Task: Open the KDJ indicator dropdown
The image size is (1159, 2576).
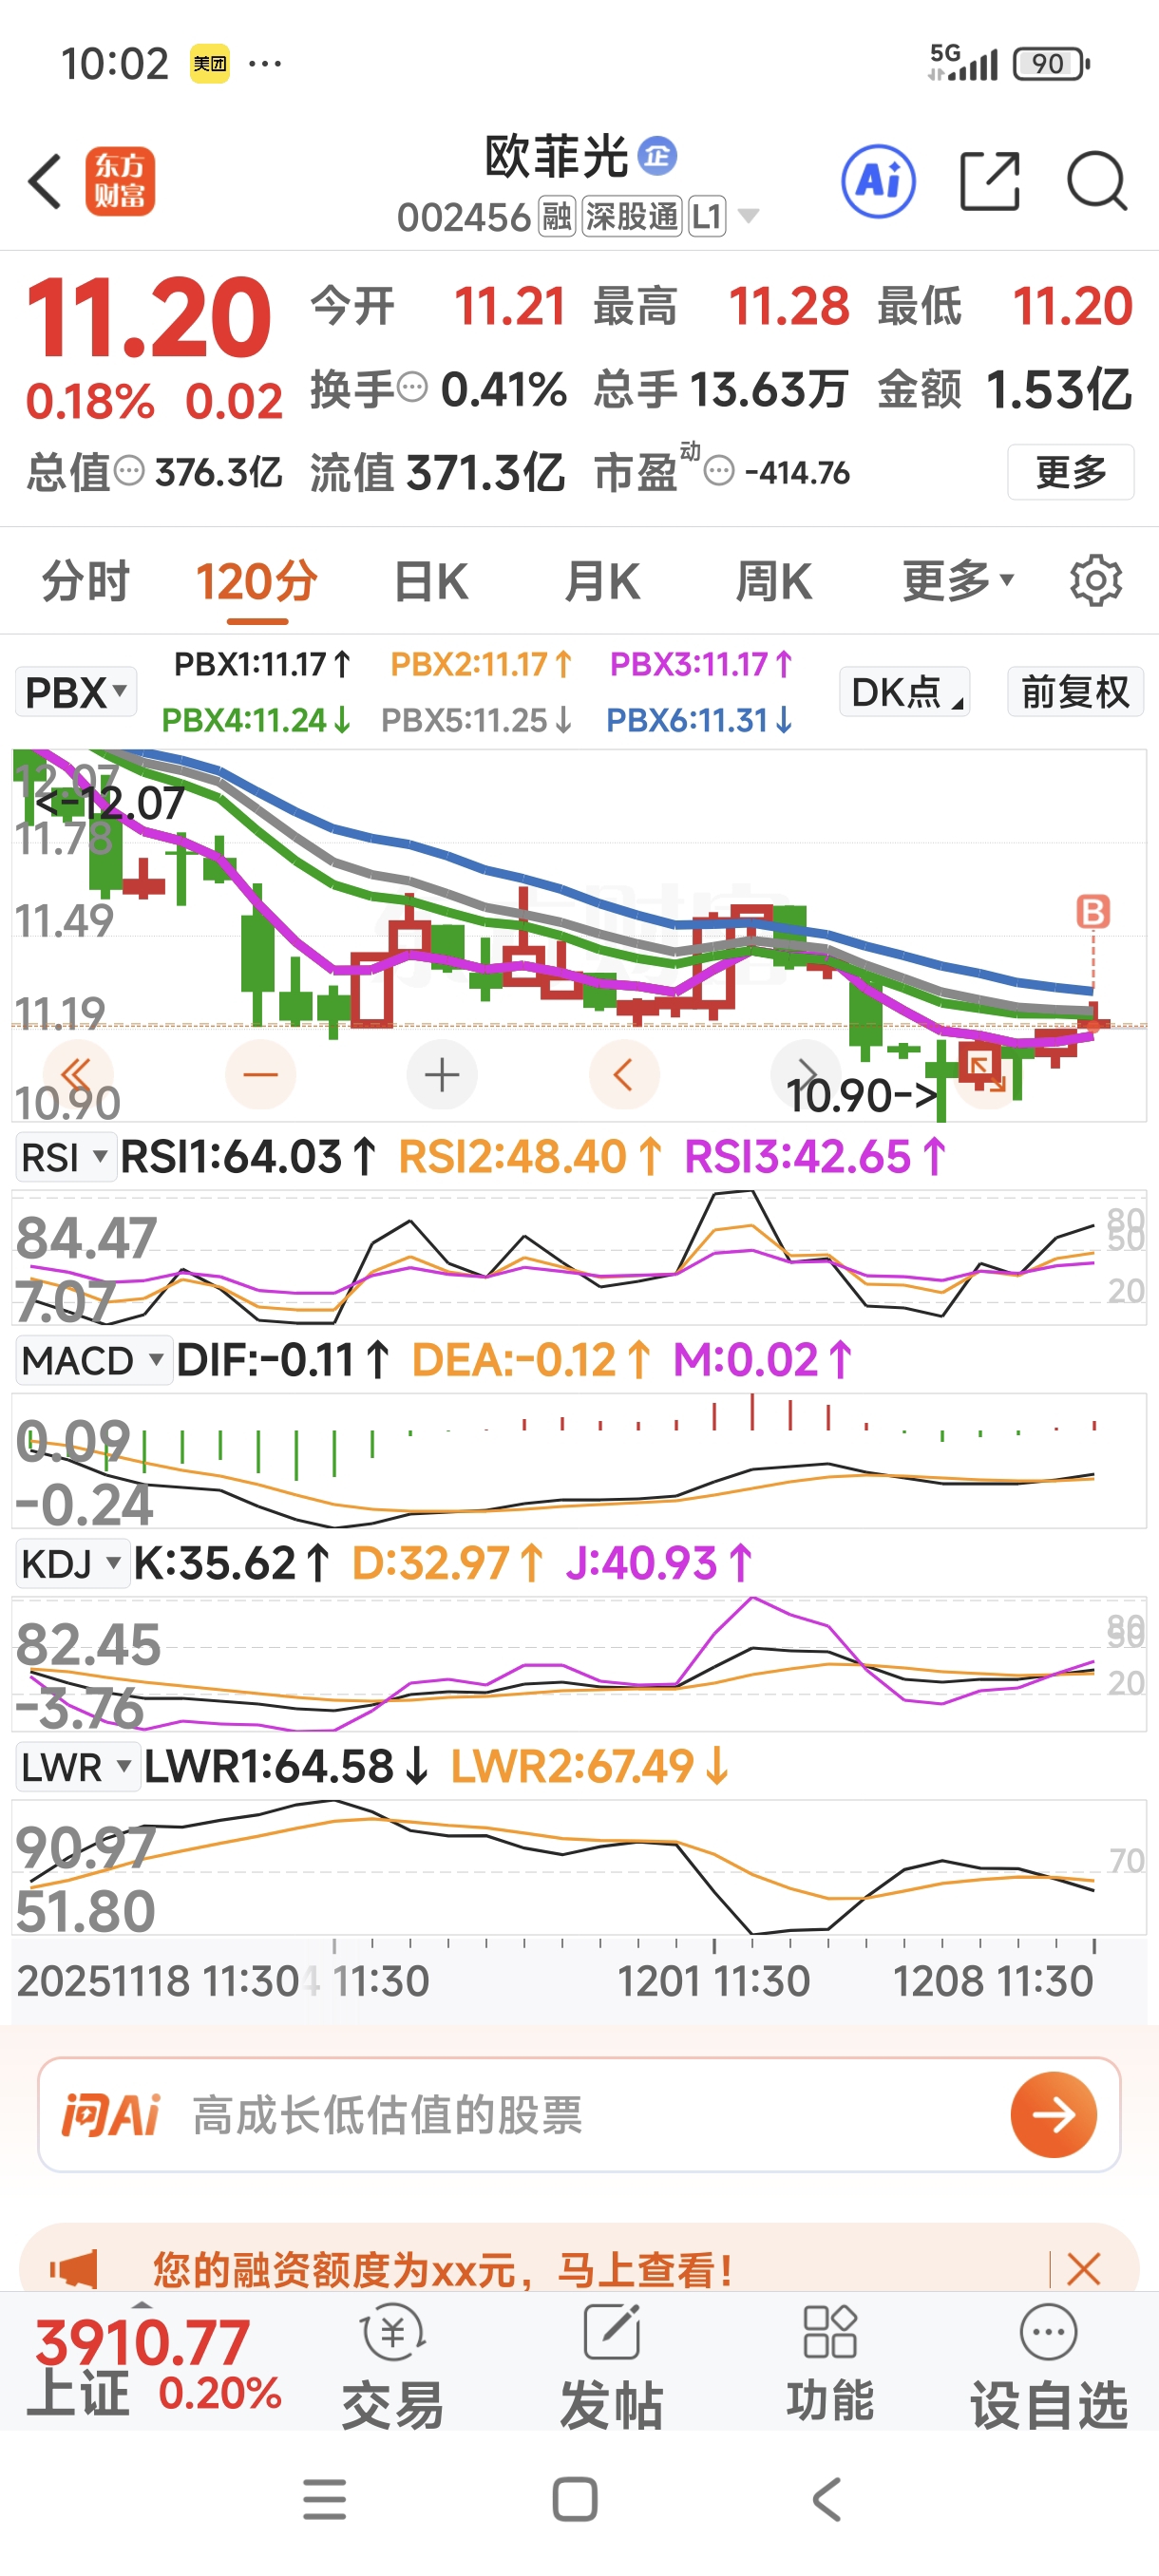Action: (72, 1563)
